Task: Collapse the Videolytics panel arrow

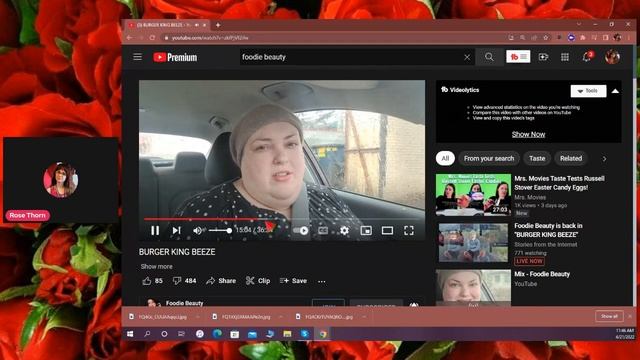Action: pos(615,91)
